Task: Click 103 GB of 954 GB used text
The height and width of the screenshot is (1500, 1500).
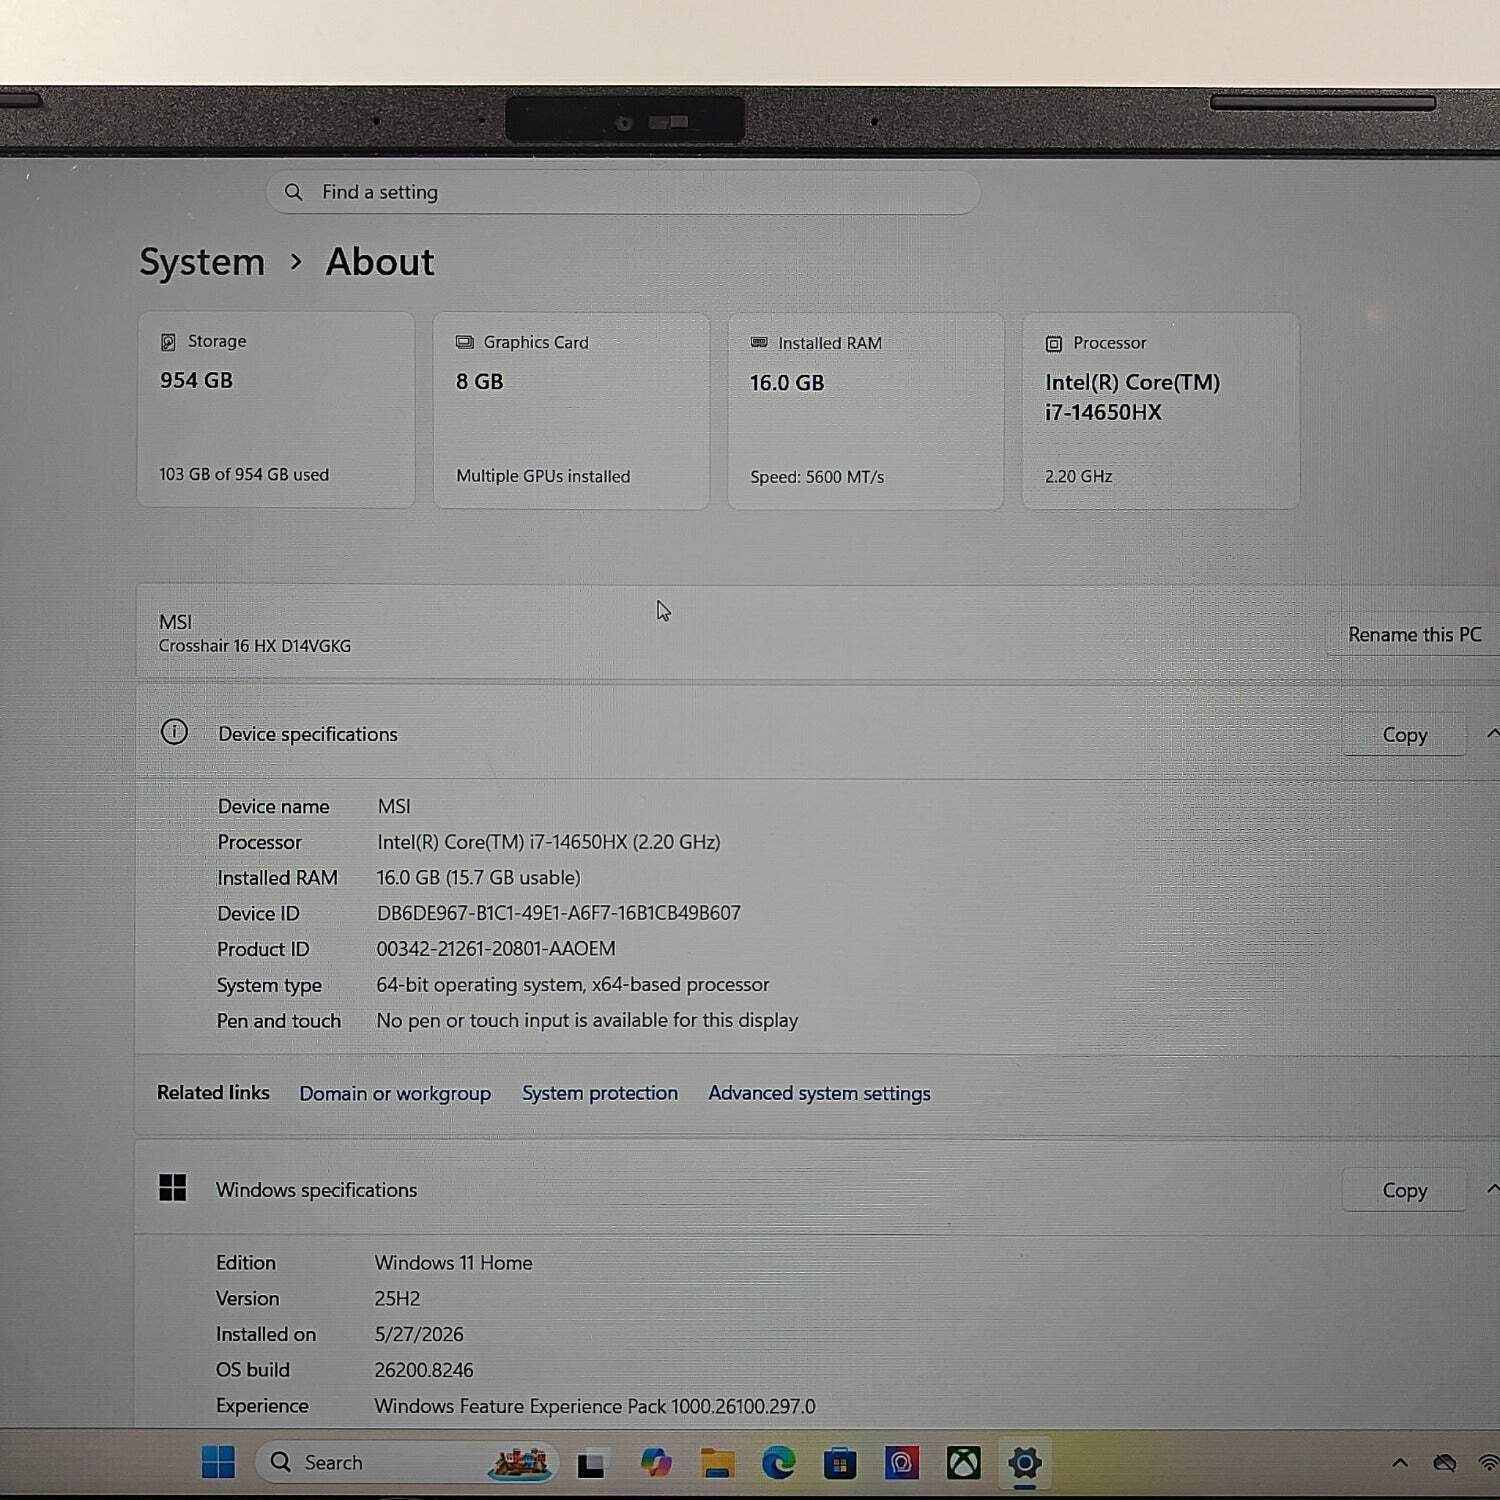Action: [244, 475]
